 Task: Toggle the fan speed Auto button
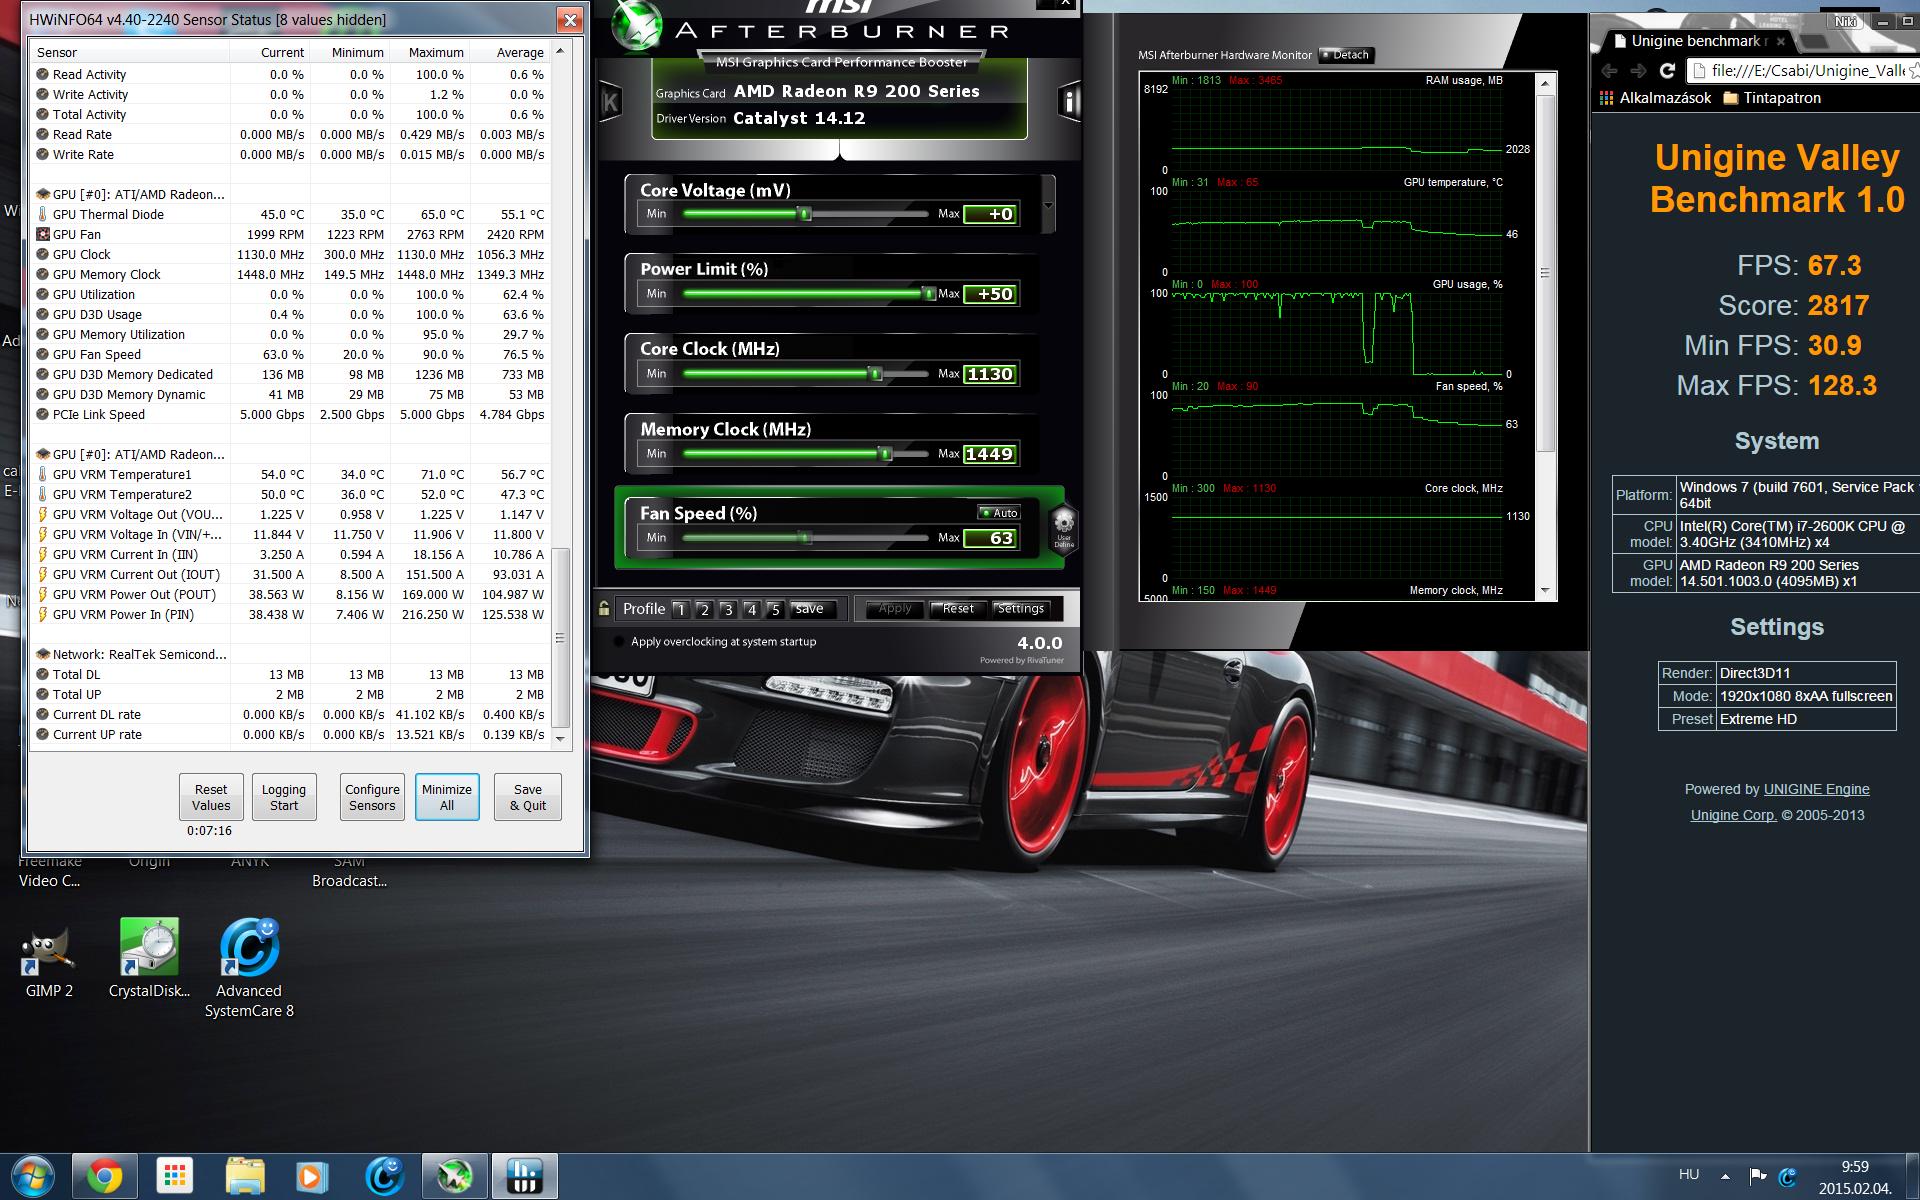tap(998, 513)
